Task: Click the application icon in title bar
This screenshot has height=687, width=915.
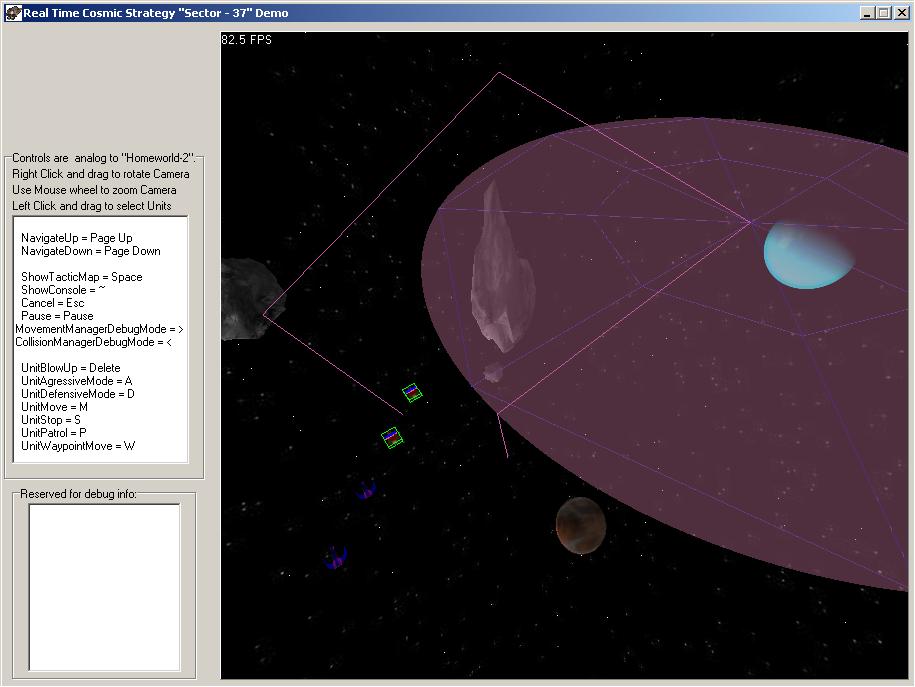Action: click(13, 13)
